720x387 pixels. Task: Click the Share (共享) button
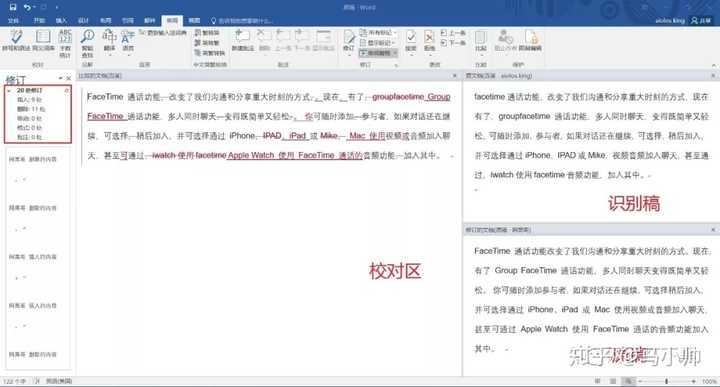point(701,21)
